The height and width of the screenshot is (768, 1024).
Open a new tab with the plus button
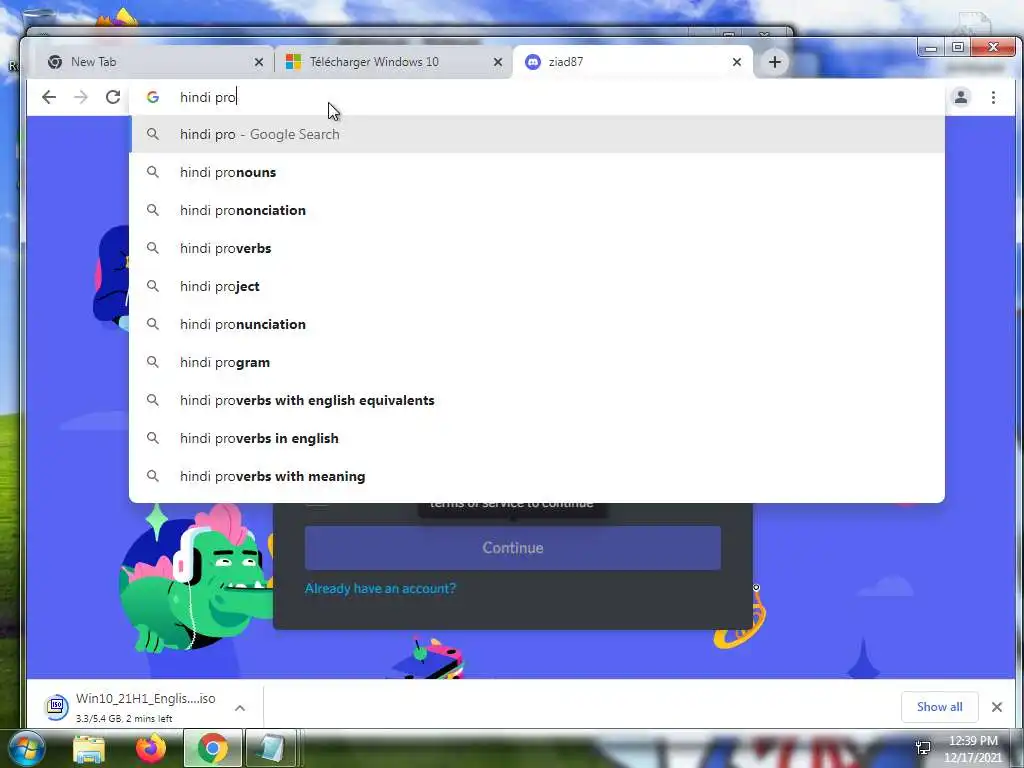[x=775, y=62]
